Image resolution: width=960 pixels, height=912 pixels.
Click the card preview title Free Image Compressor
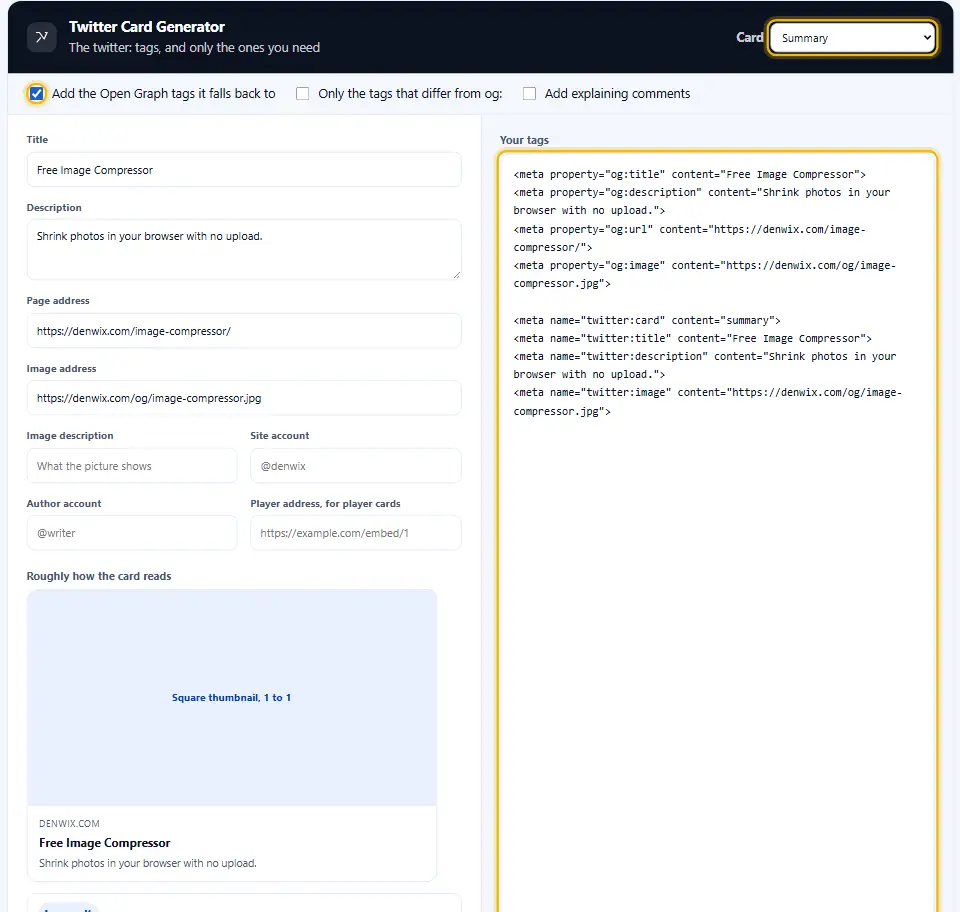point(105,843)
